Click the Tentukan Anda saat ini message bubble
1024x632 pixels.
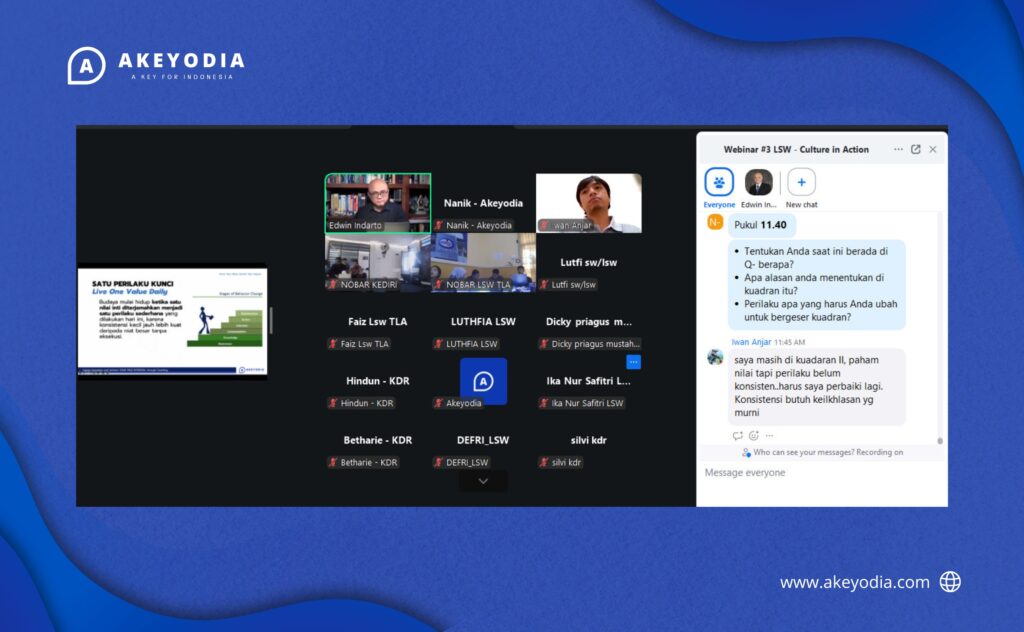(817, 285)
